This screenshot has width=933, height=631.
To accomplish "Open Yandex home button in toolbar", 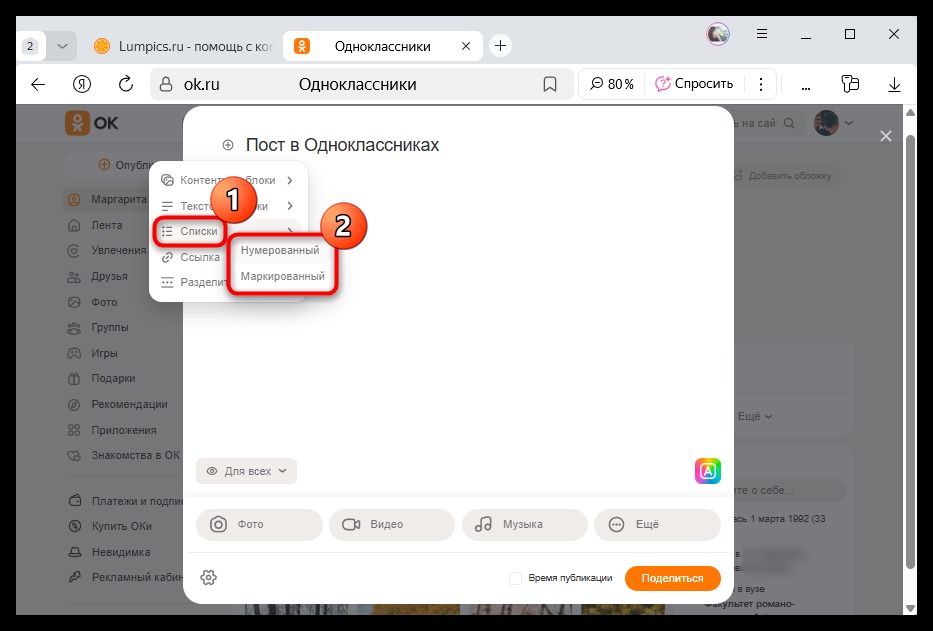I will coord(82,85).
